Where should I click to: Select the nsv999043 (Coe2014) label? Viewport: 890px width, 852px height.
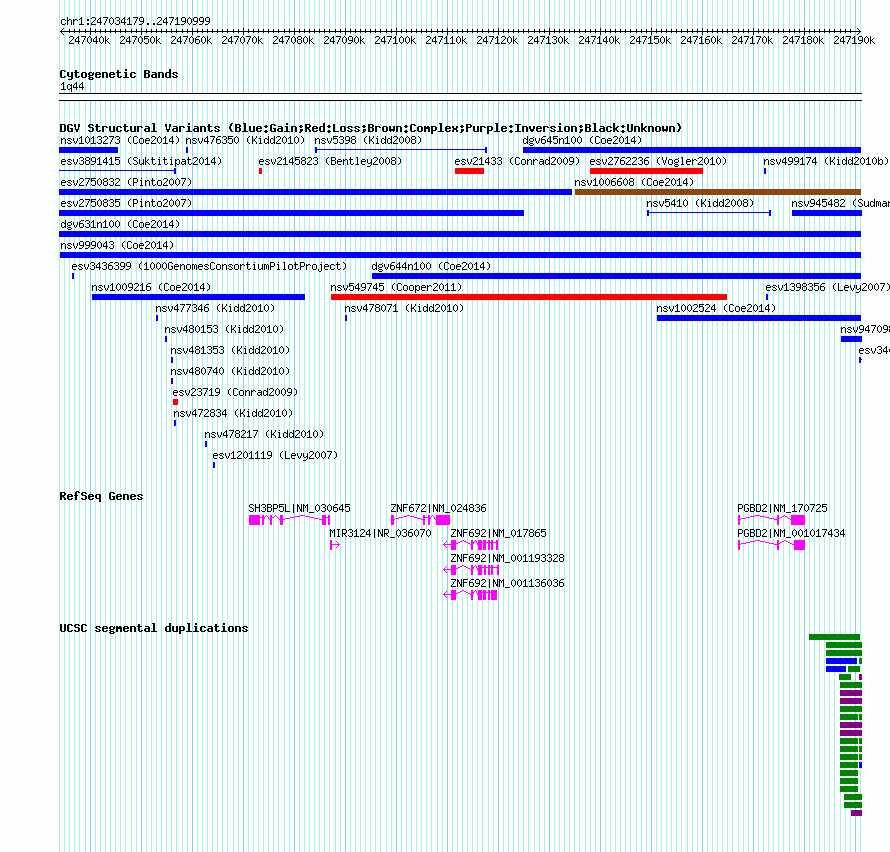click(x=117, y=245)
